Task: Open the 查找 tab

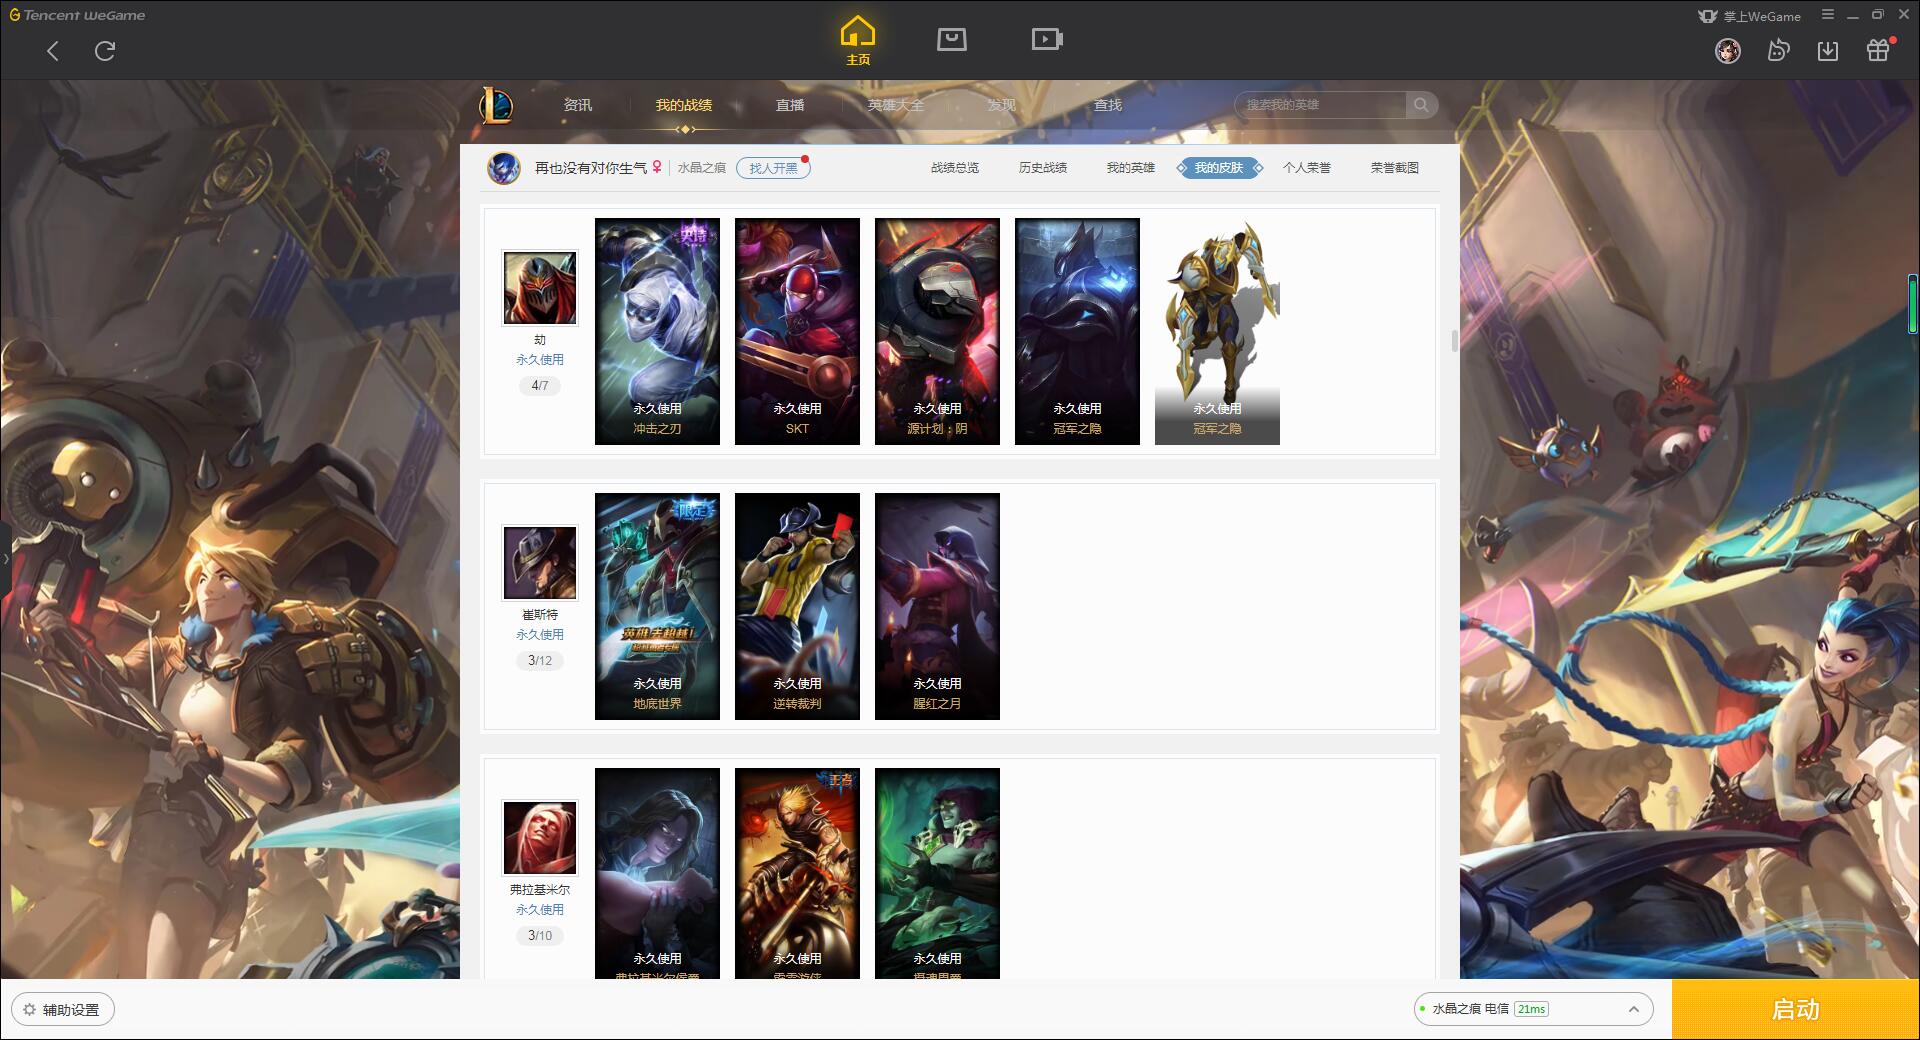Action: 1108,105
